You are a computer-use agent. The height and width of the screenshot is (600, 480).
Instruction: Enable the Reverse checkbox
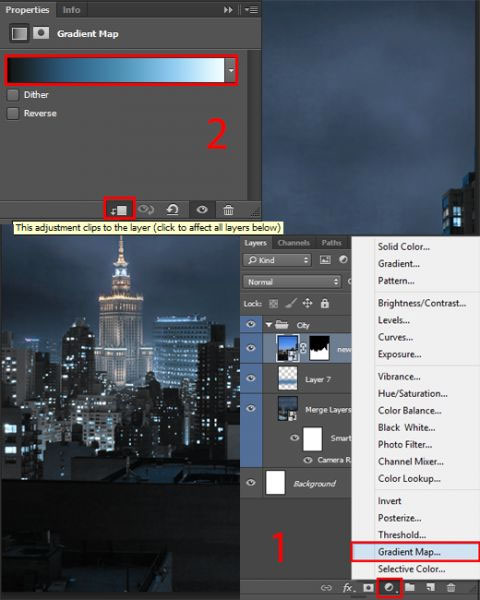click(x=13, y=113)
